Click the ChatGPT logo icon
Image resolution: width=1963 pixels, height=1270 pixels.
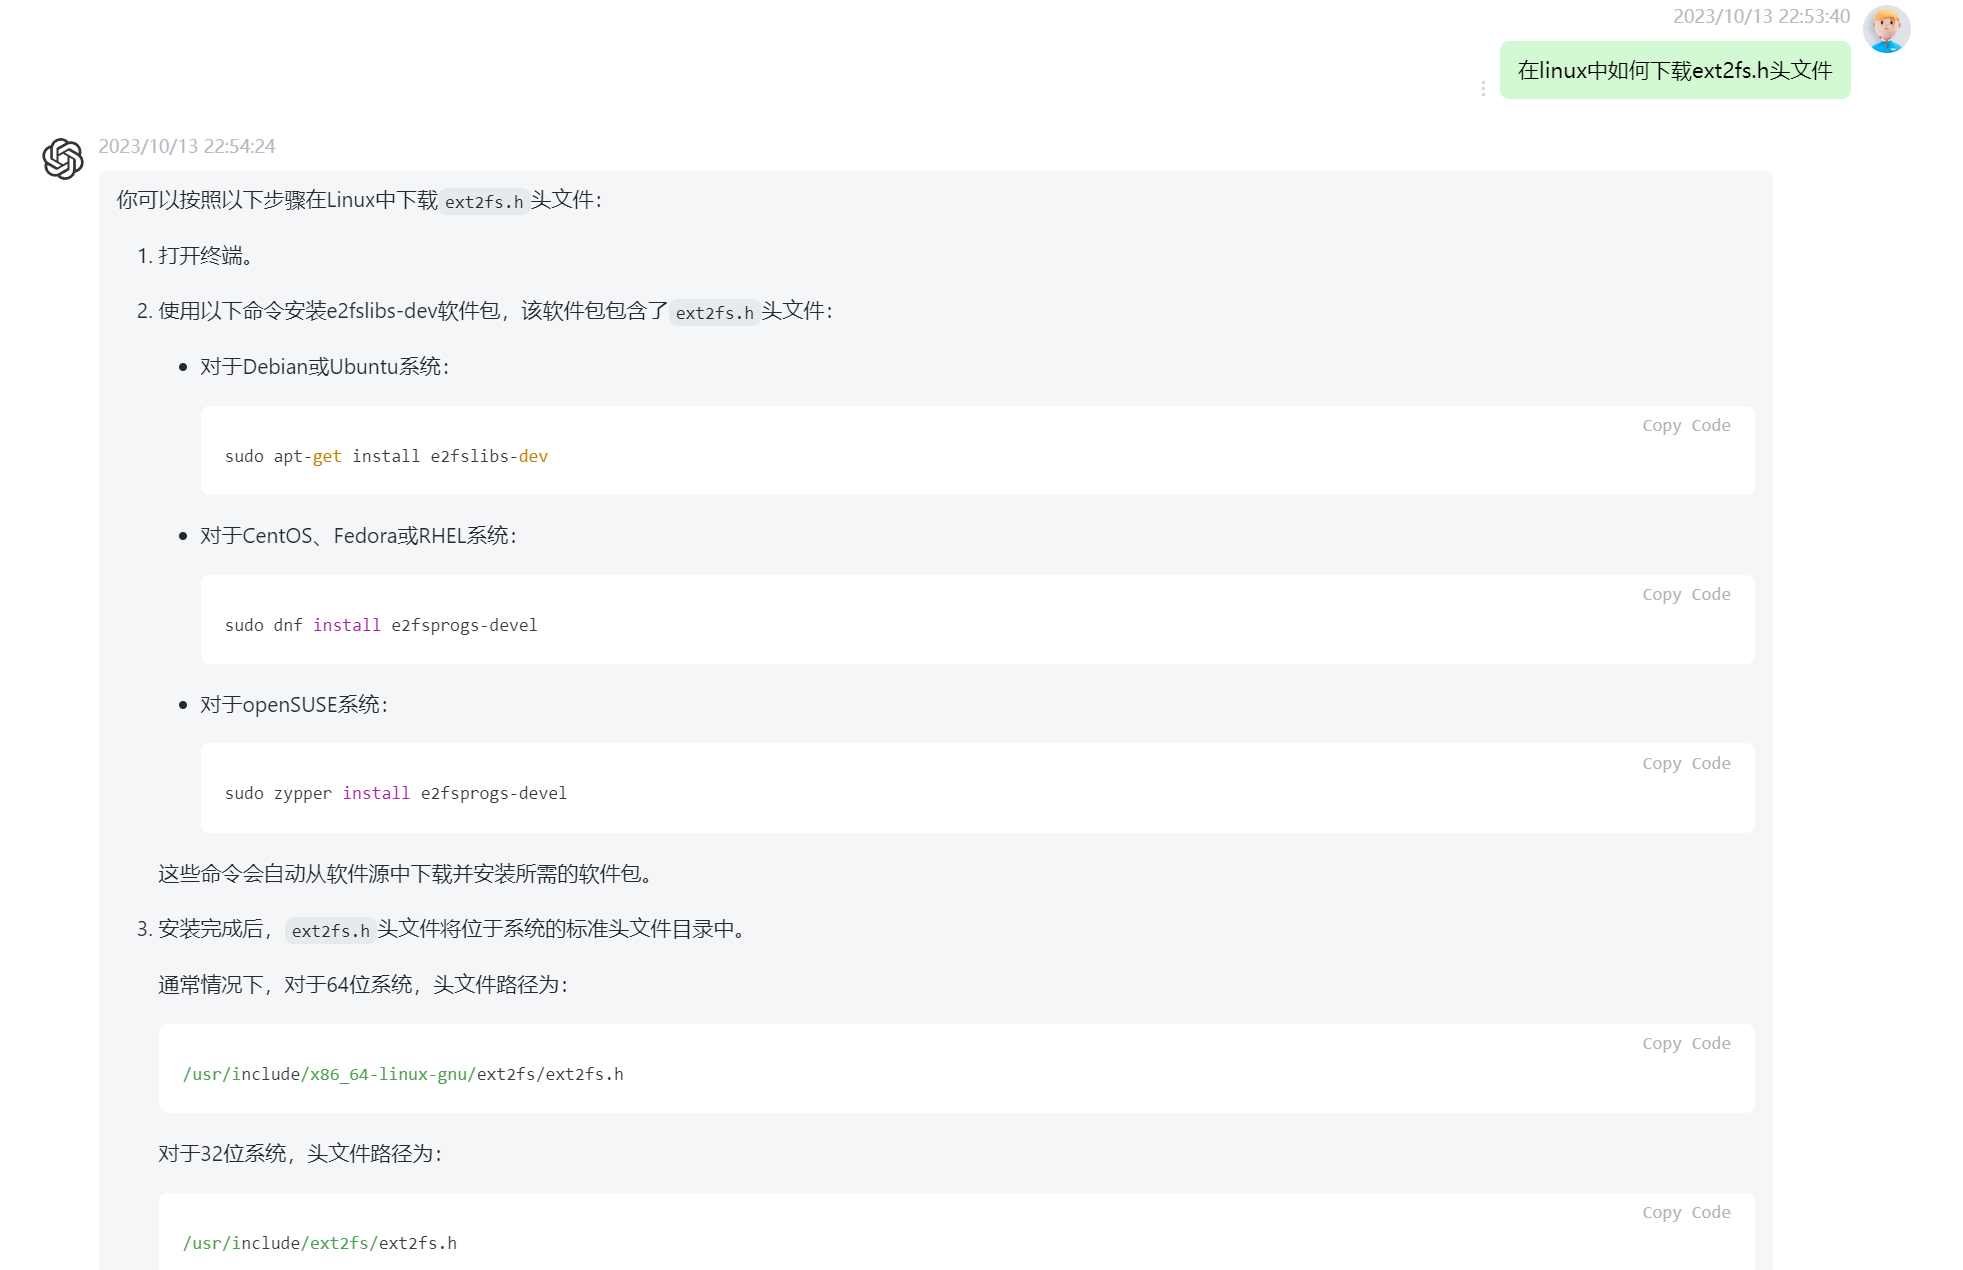pos(63,159)
